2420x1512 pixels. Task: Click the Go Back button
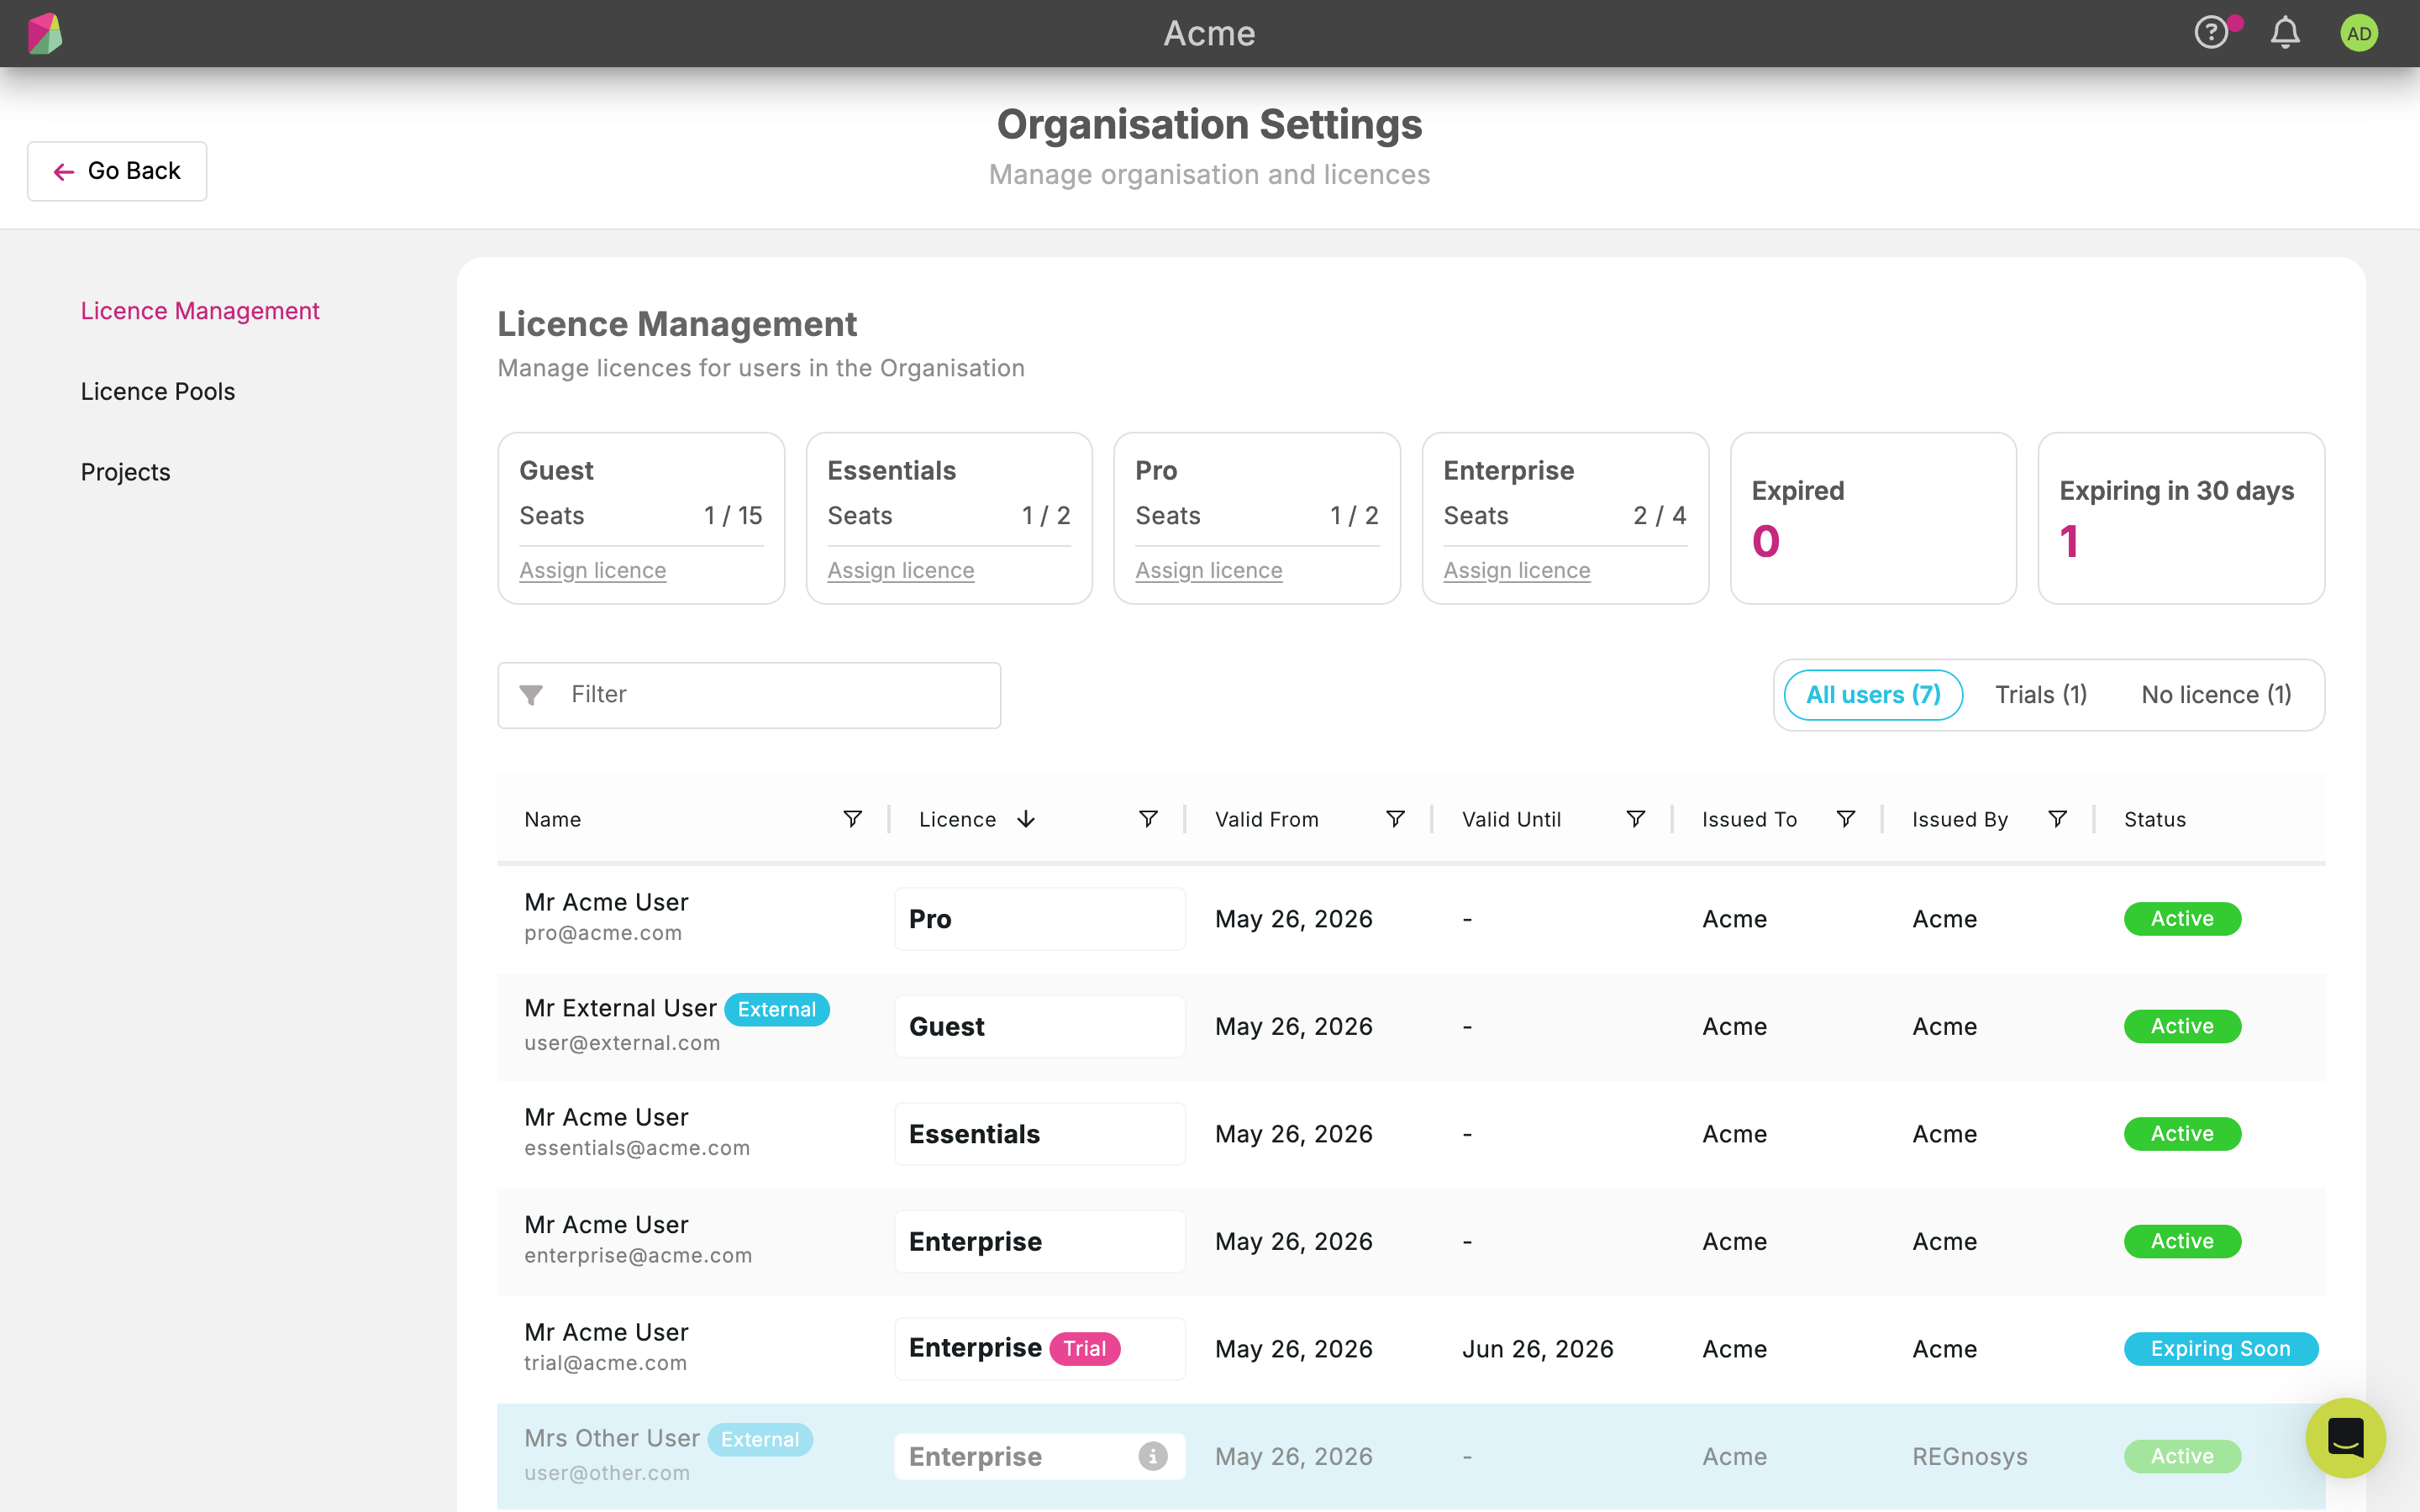117,171
